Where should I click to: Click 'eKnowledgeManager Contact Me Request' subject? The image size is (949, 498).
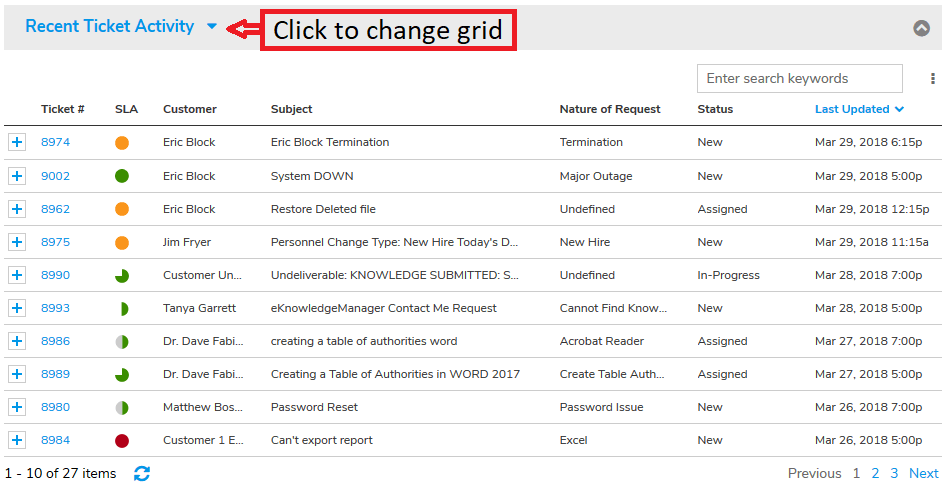384,309
